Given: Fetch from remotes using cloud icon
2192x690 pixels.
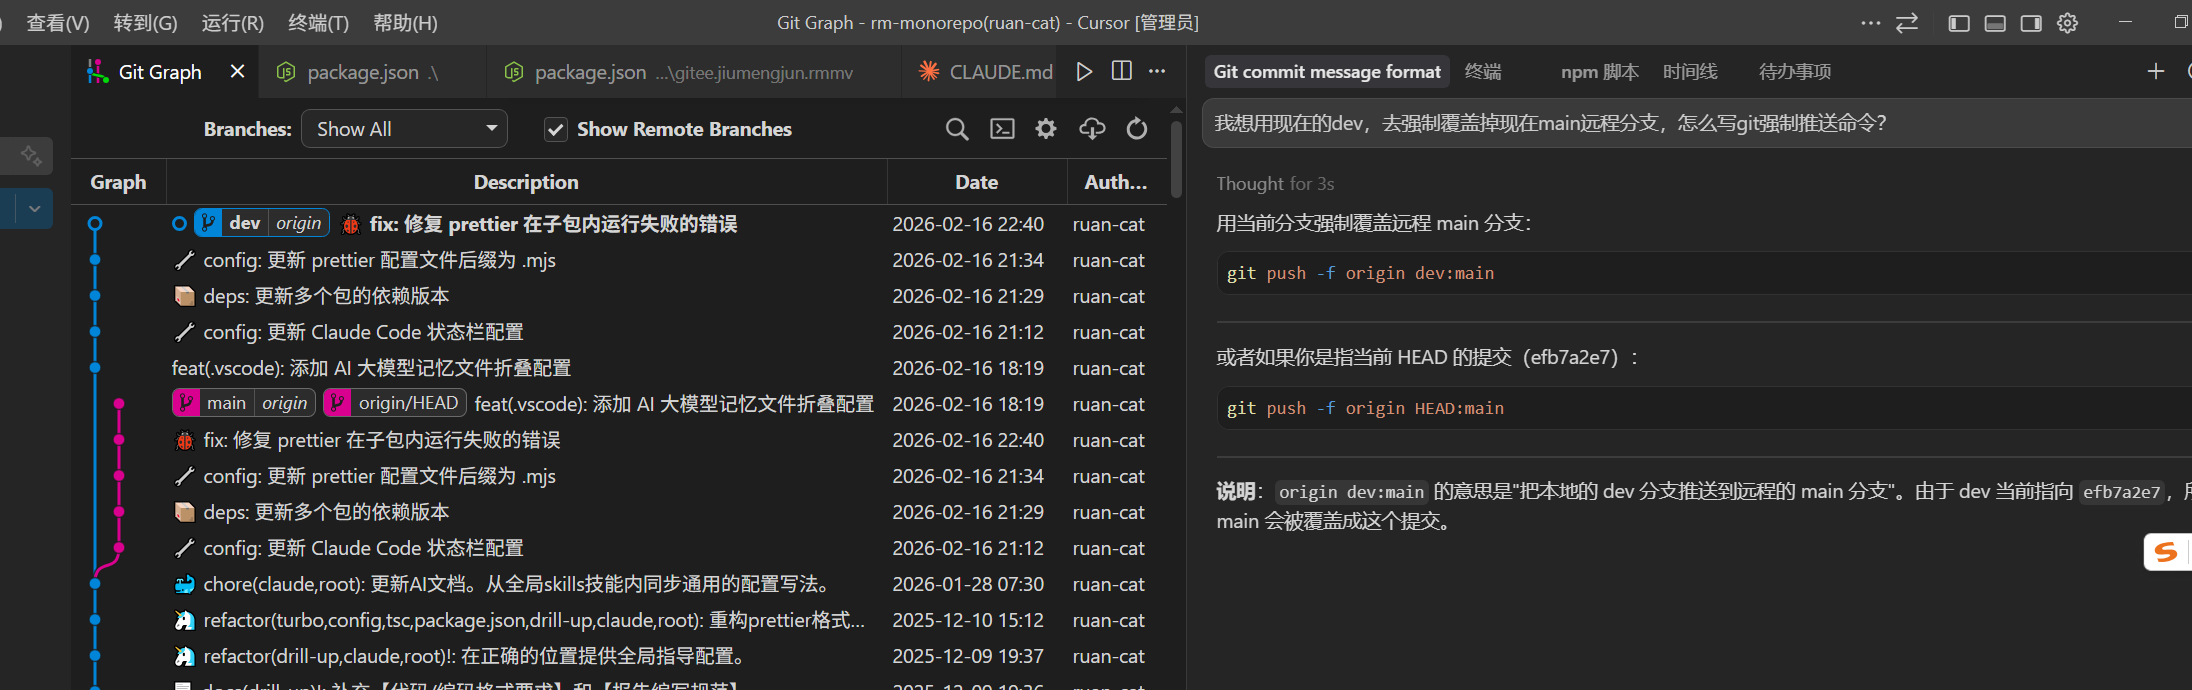Looking at the screenshot, I should pyautogui.click(x=1091, y=129).
